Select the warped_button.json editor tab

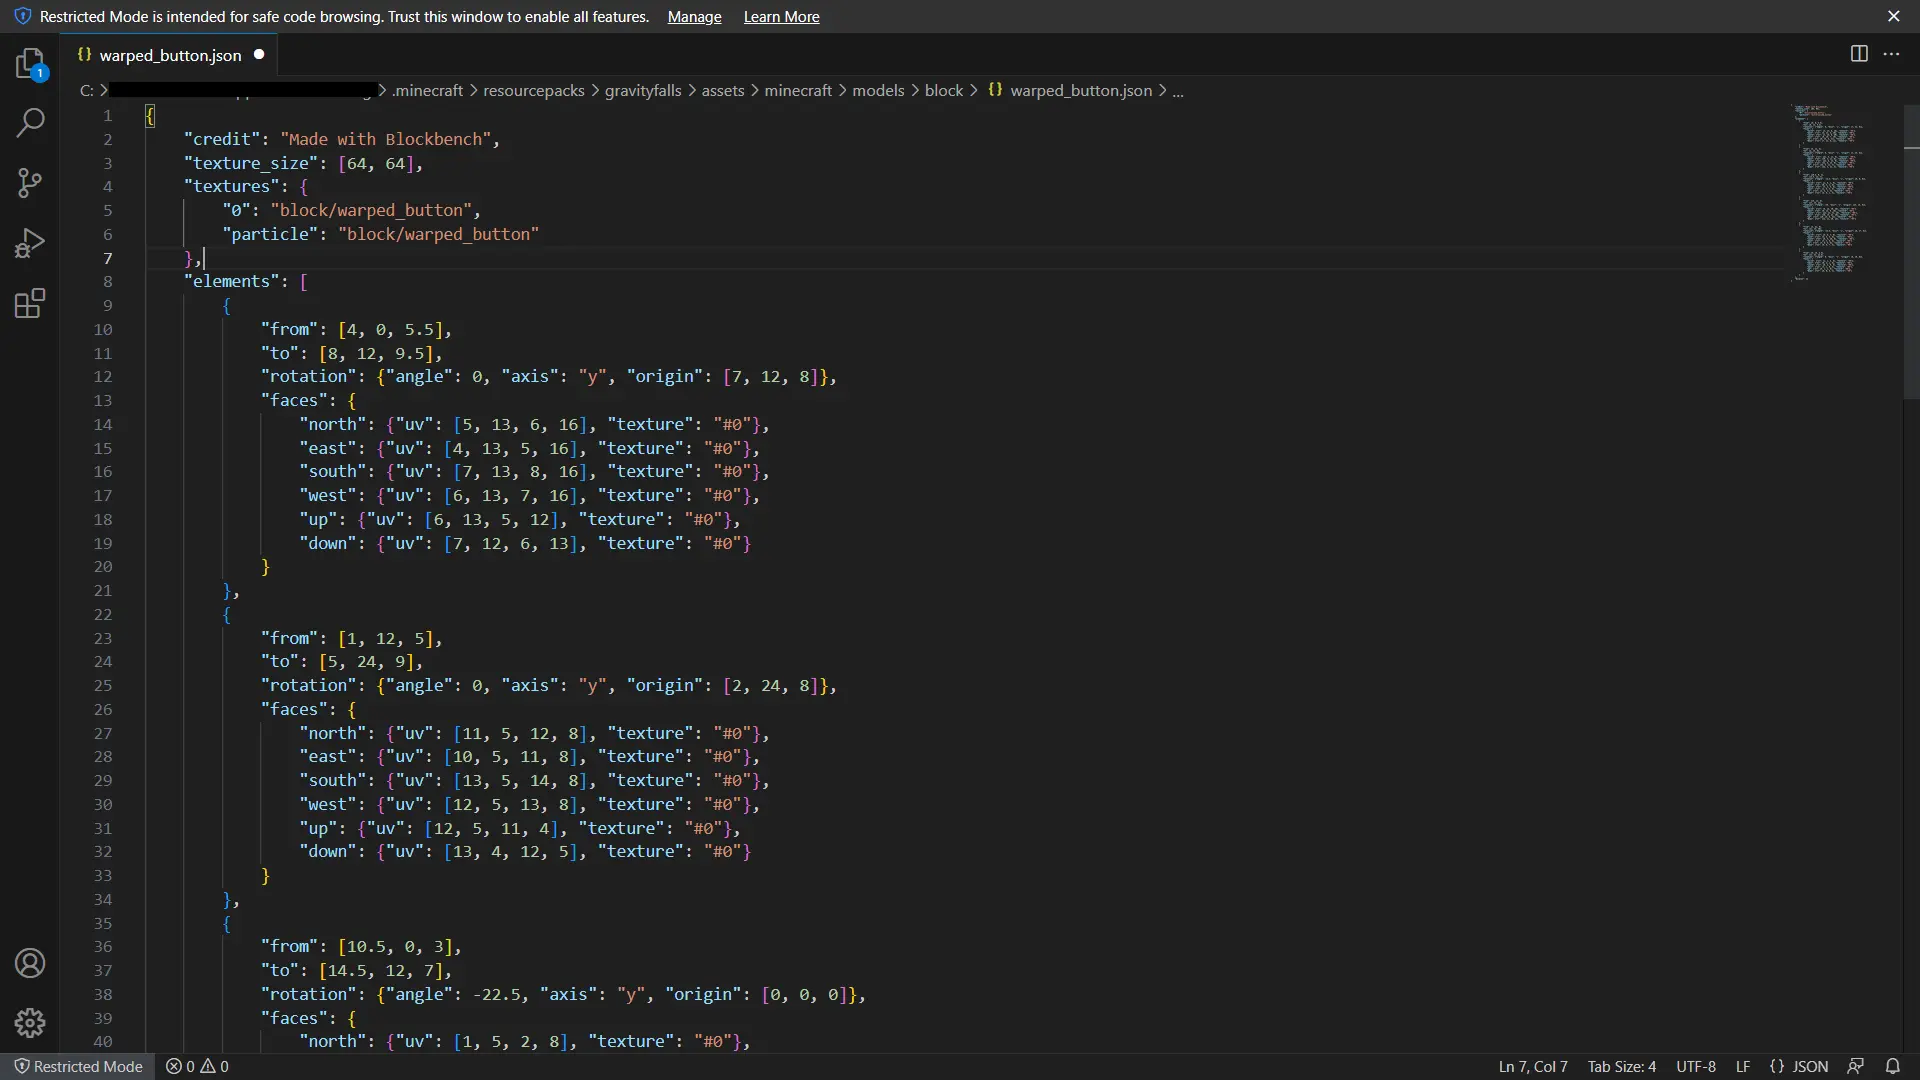point(170,55)
